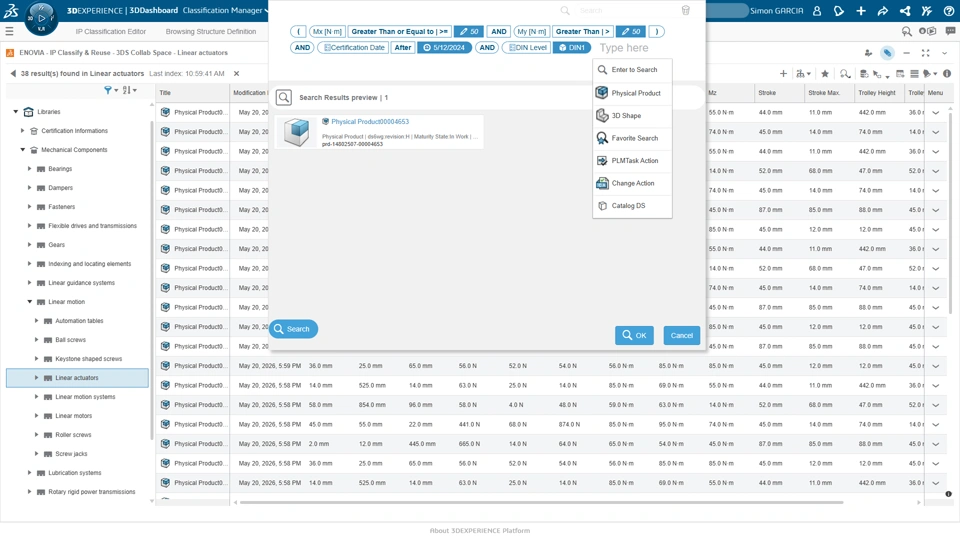The height and width of the screenshot is (540, 960).
Task: Click the 5/12/2024 date value chip
Action: click(444, 47)
